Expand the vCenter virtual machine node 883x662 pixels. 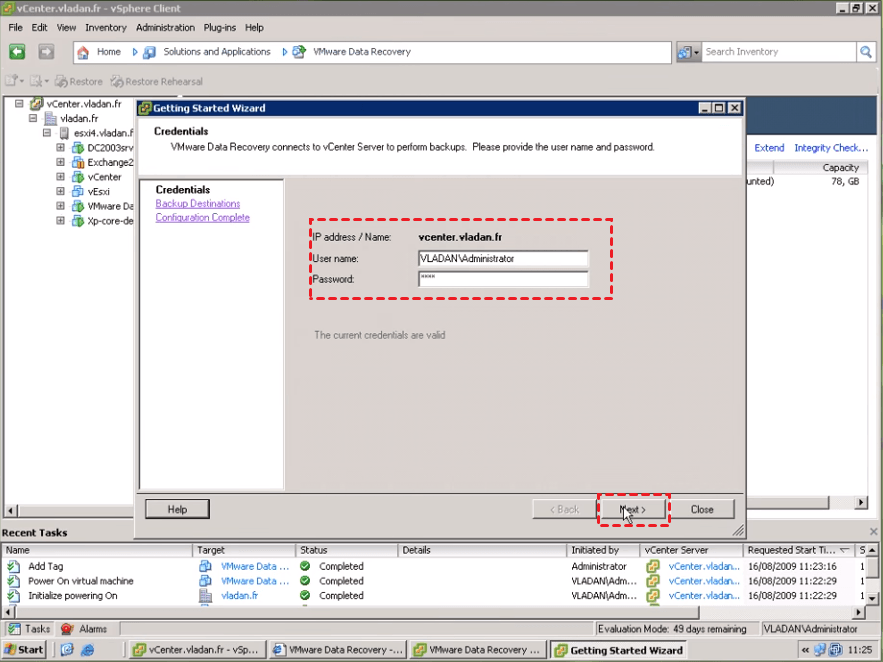tap(60, 177)
